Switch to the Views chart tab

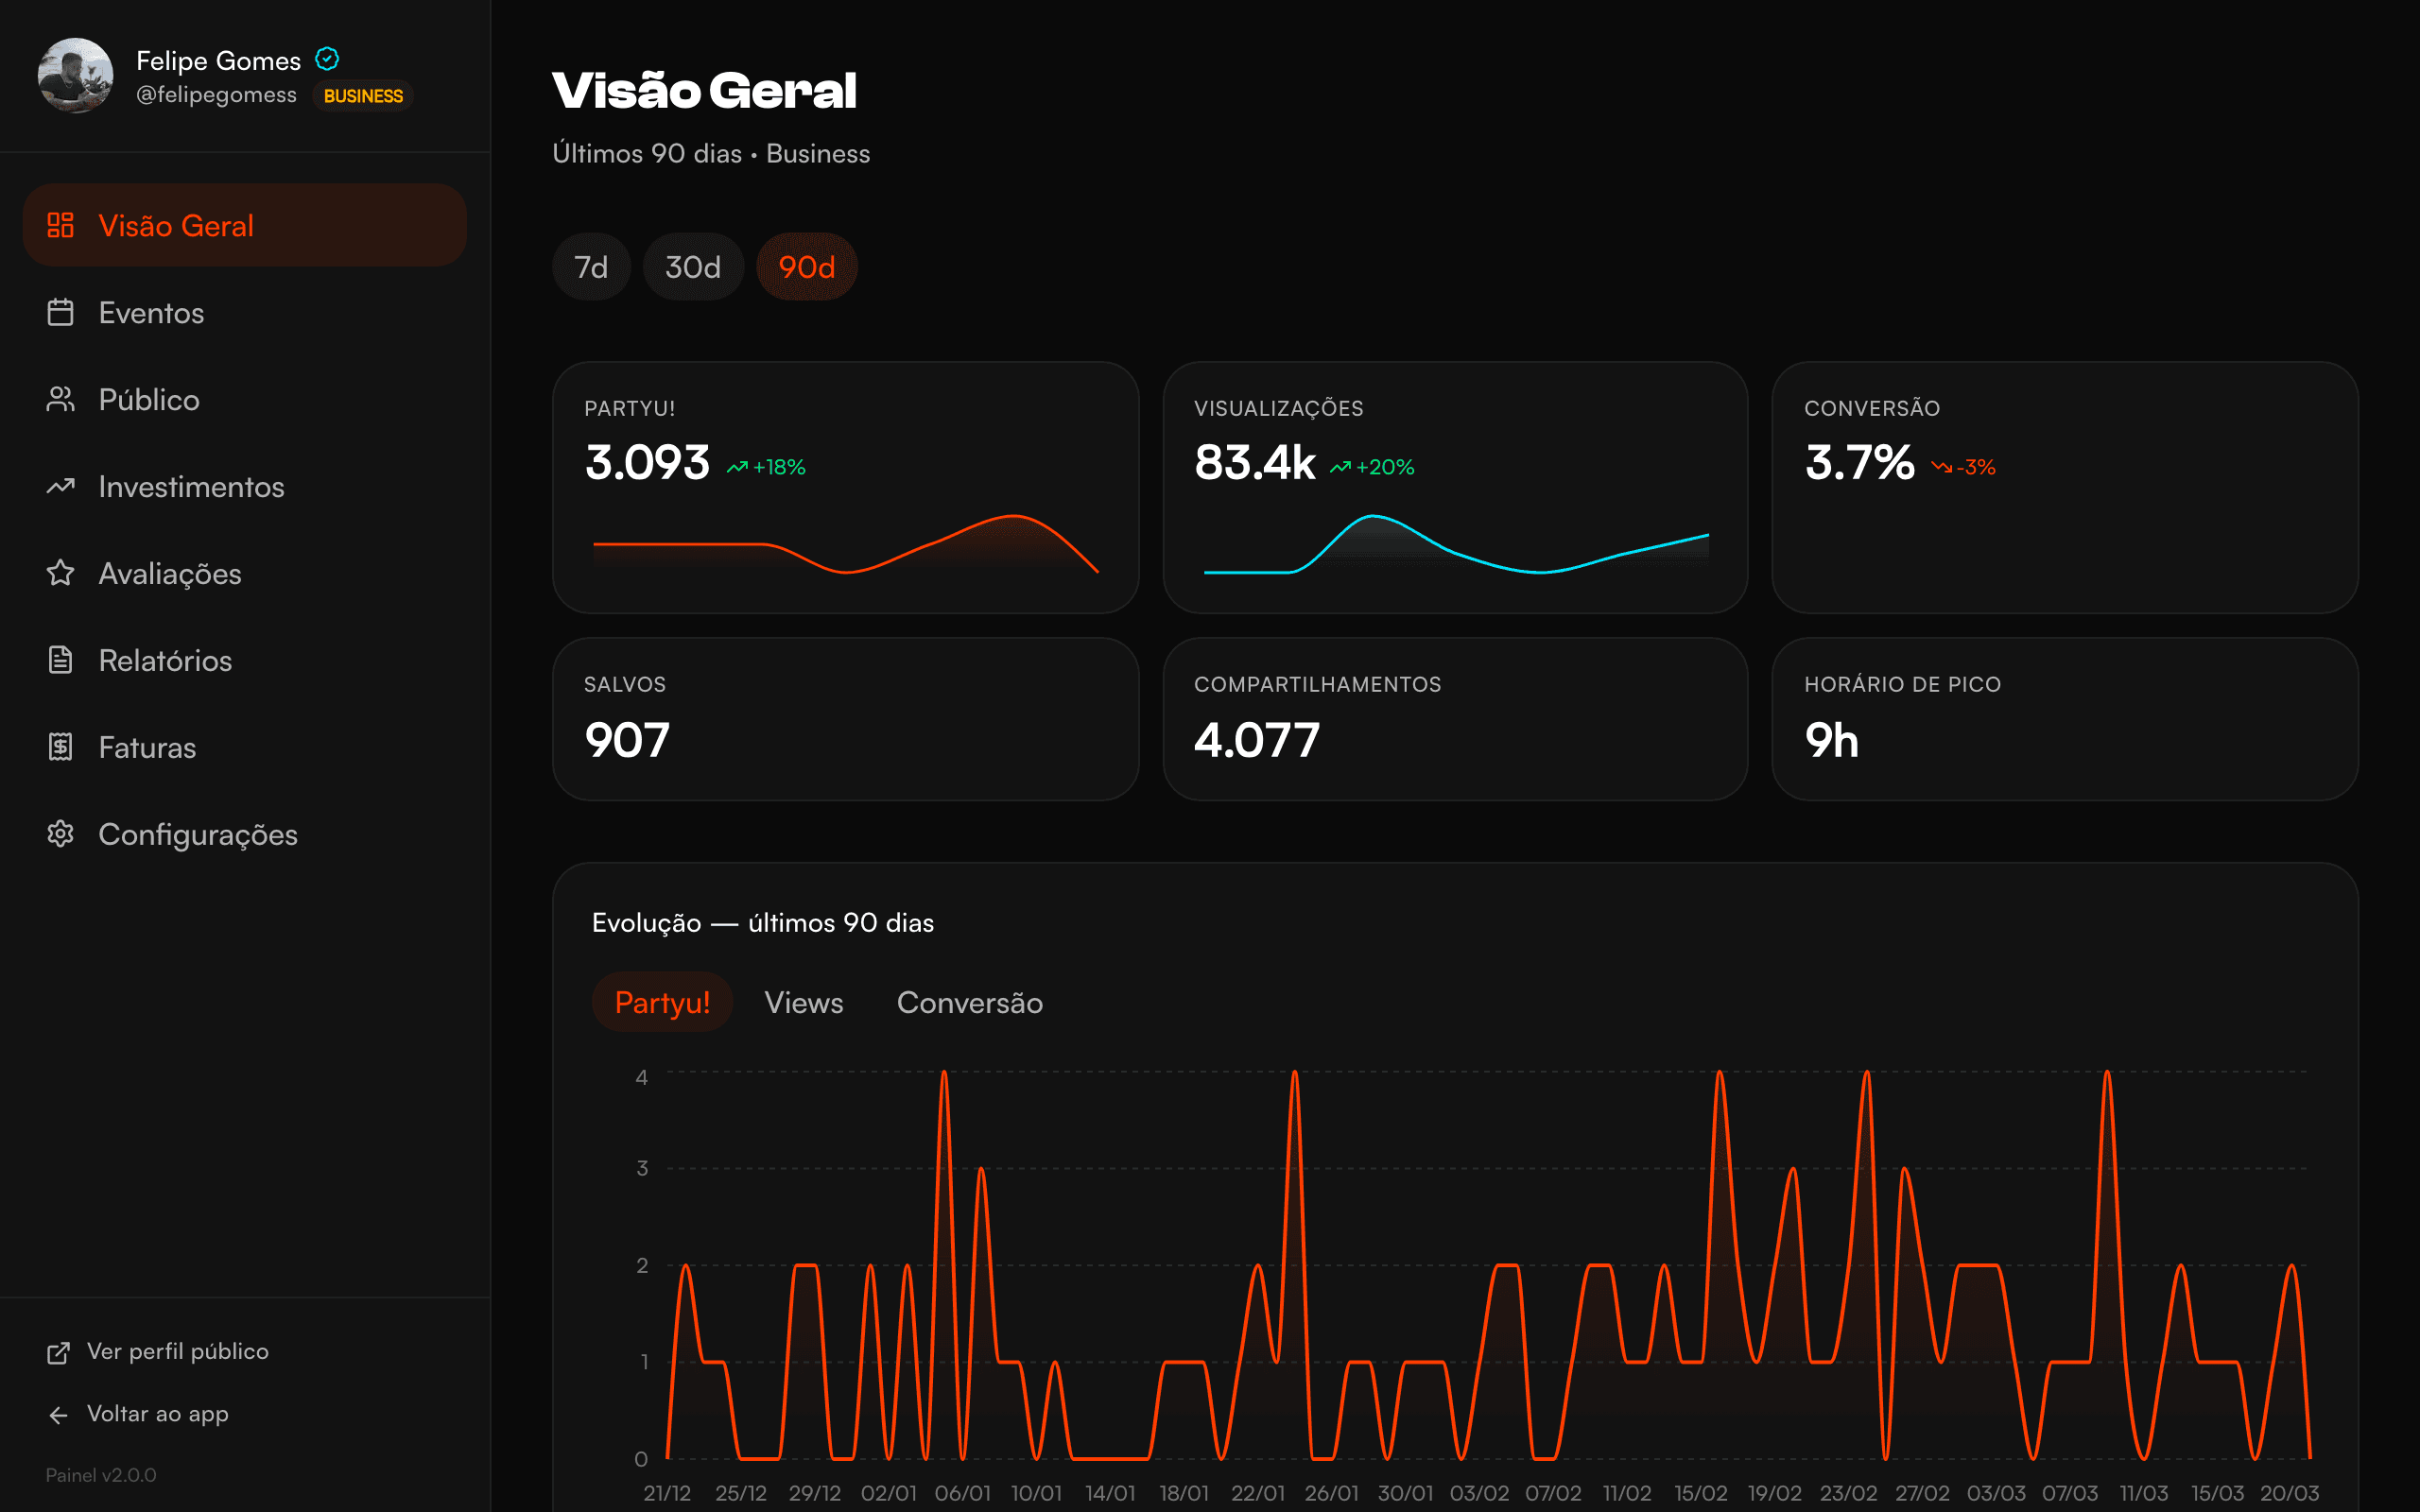coord(803,1002)
